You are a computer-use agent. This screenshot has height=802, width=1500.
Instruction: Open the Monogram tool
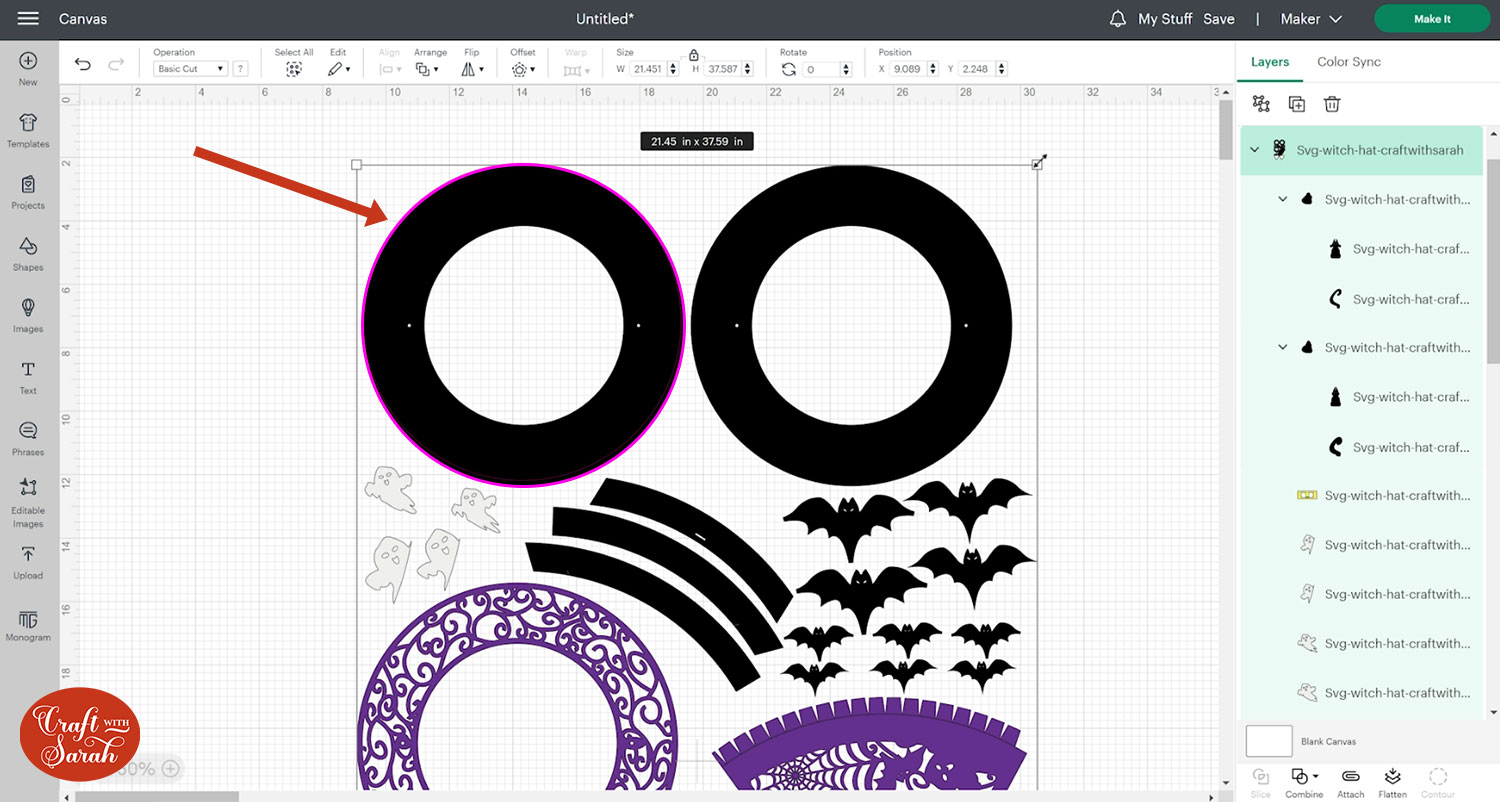point(28,624)
